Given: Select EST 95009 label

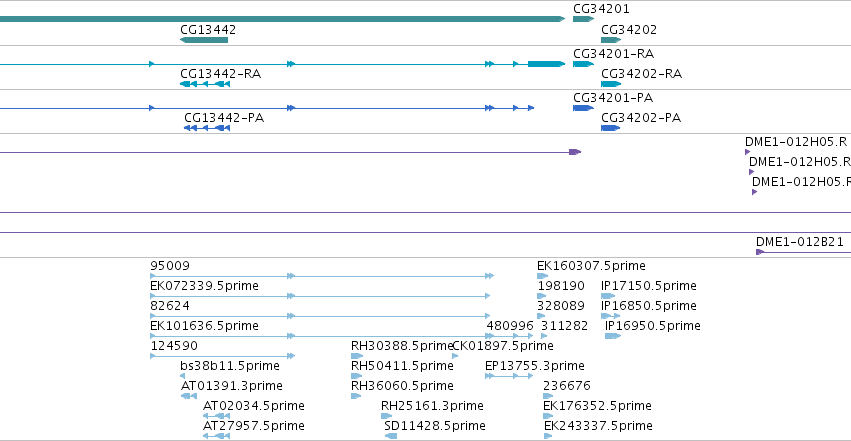Looking at the screenshot, I should tap(170, 266).
